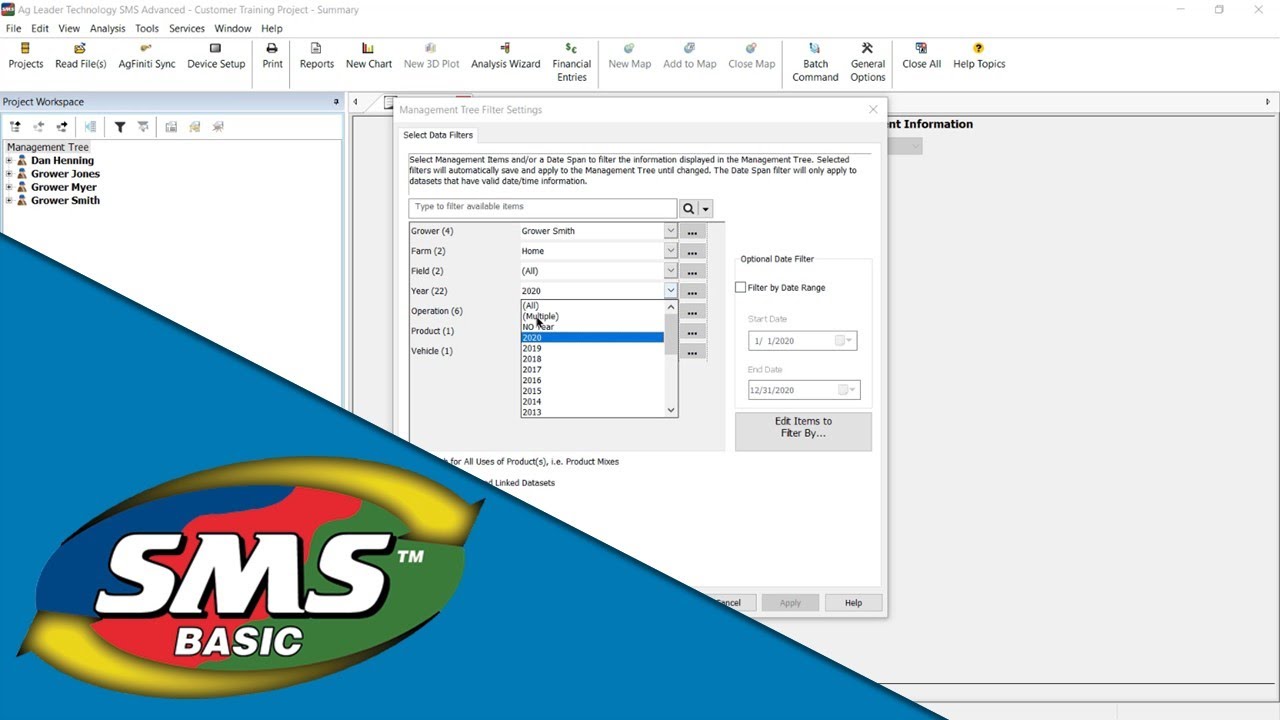Collapse the Year dropdown showing 2020
Screen dimensions: 1280x720
pyautogui.click(x=671, y=291)
